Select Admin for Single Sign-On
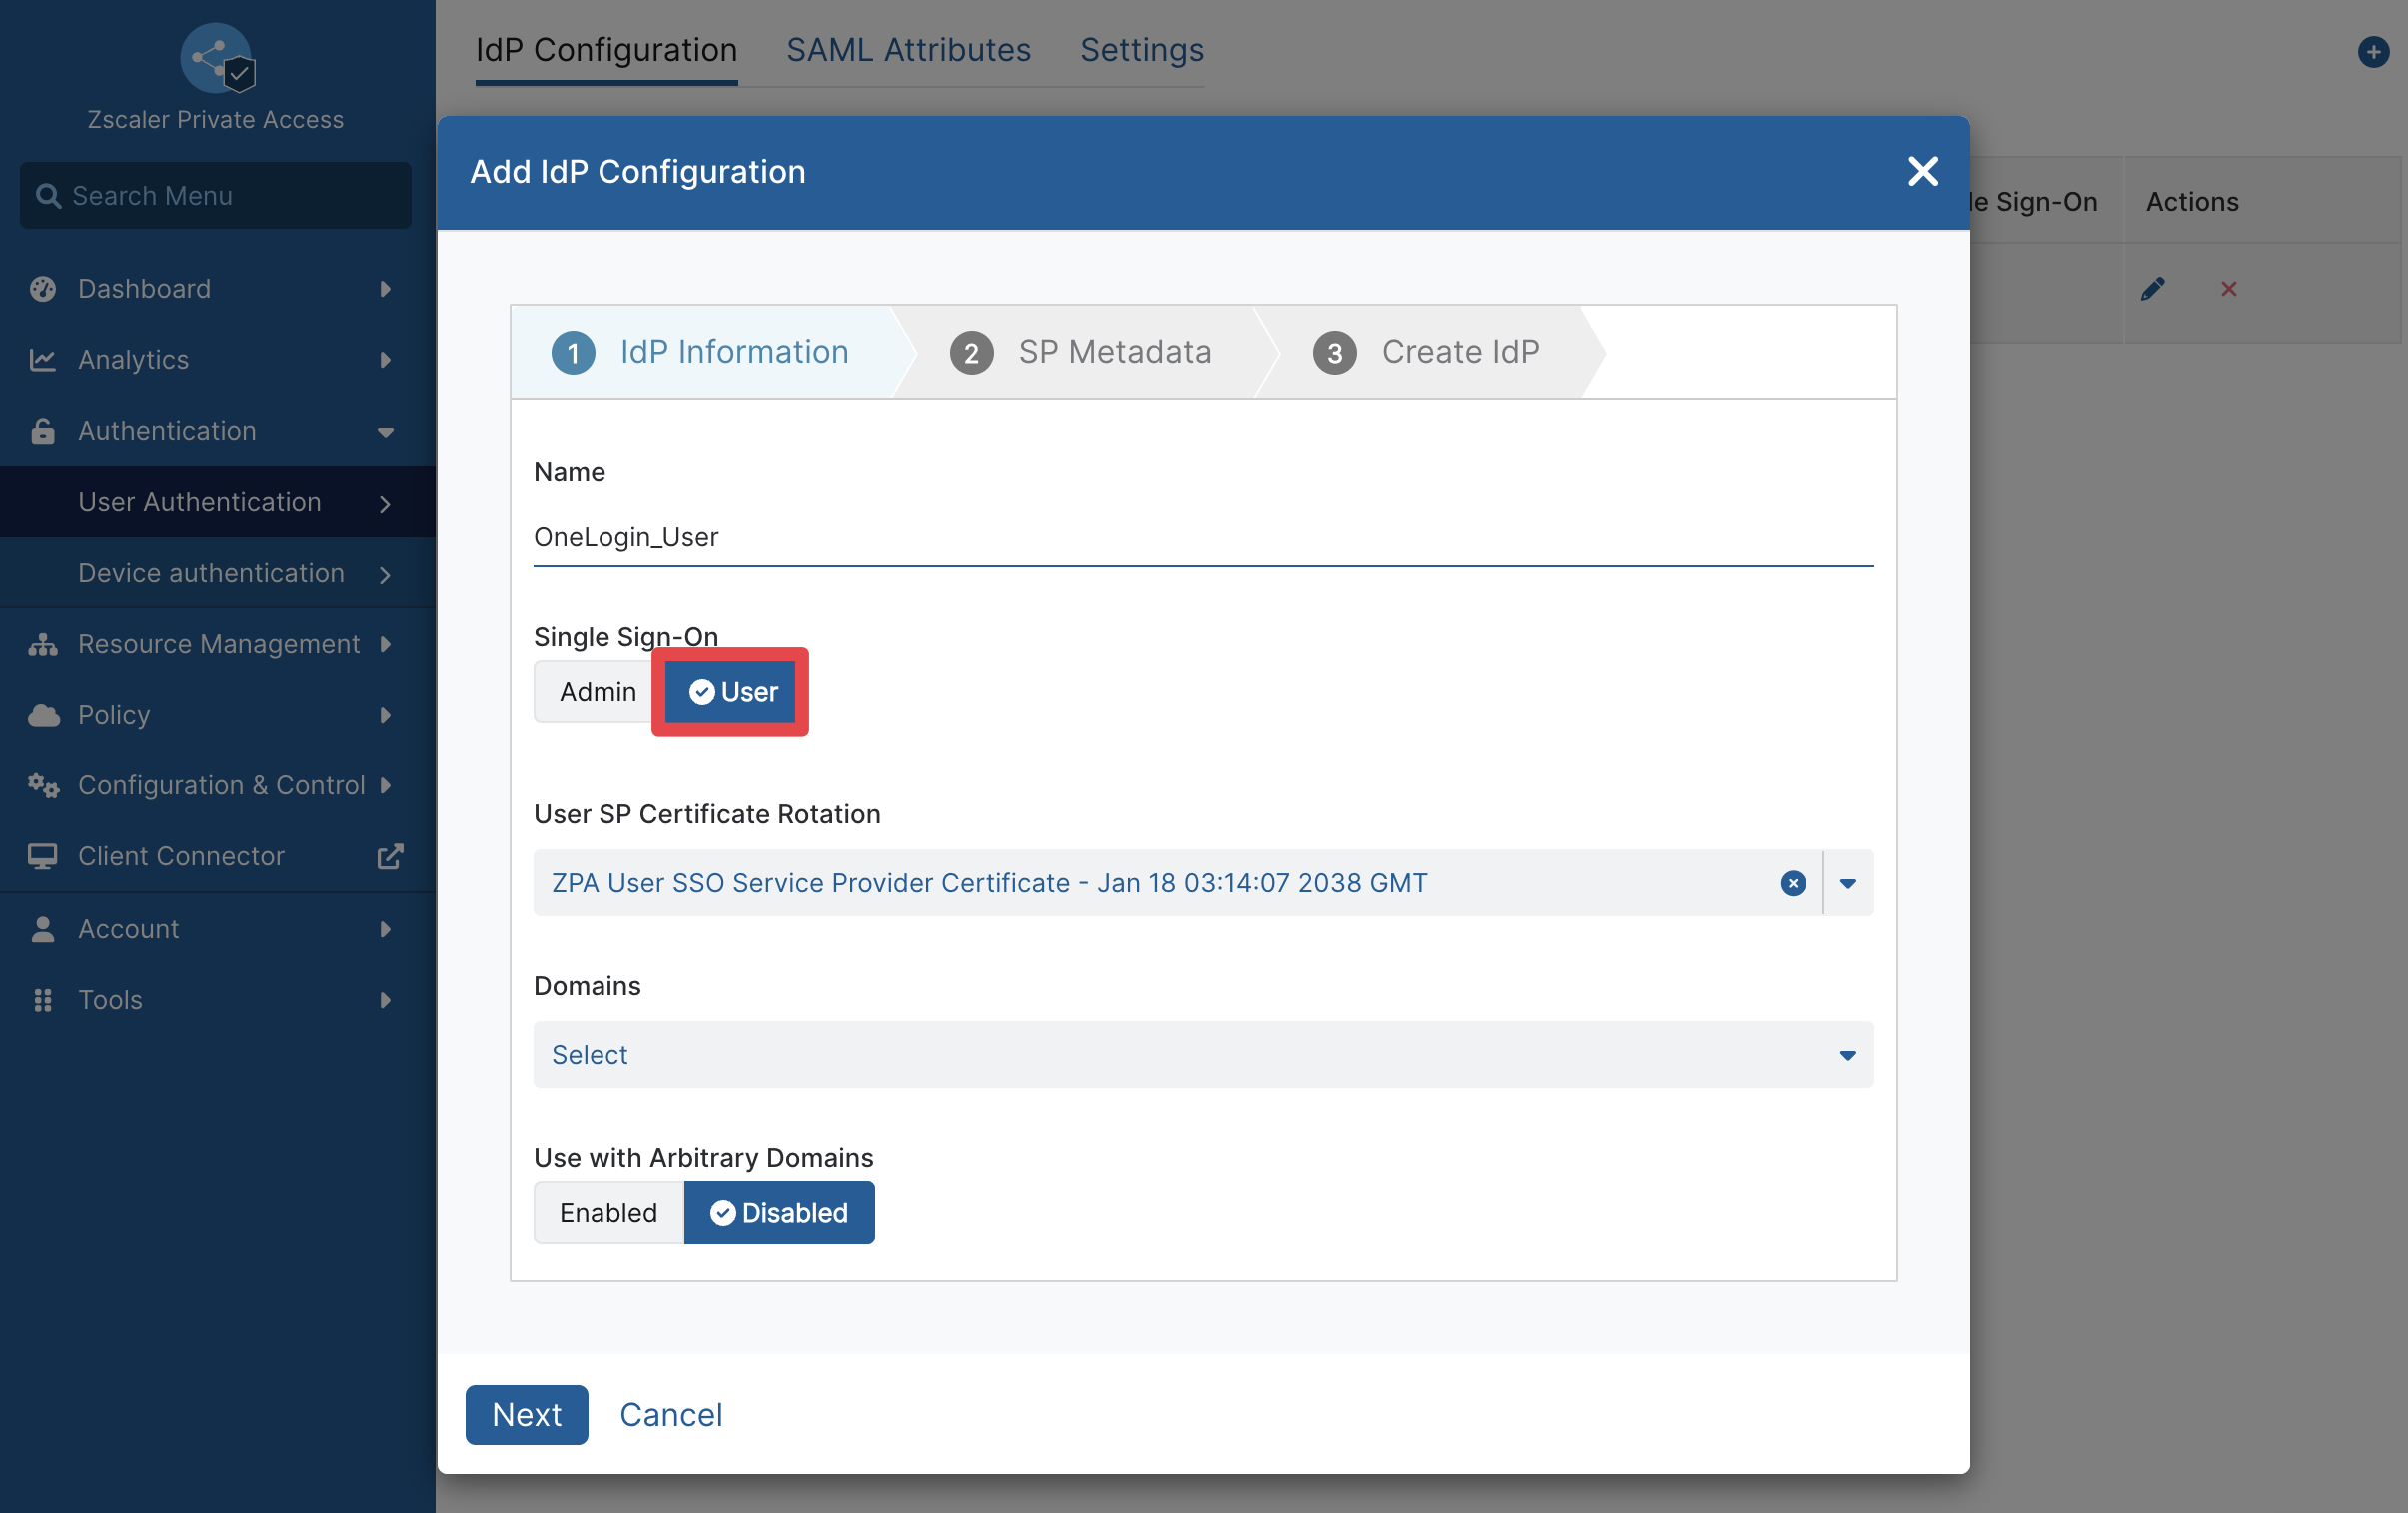 click(597, 691)
